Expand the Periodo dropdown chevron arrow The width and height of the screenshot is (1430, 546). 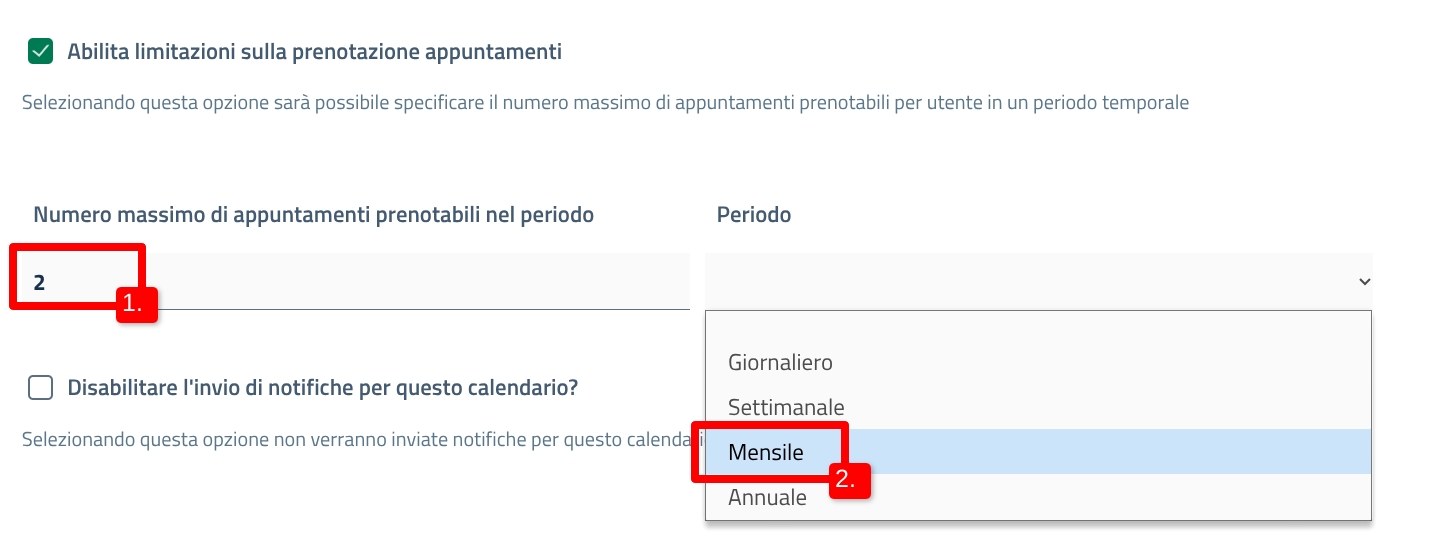pyautogui.click(x=1364, y=282)
